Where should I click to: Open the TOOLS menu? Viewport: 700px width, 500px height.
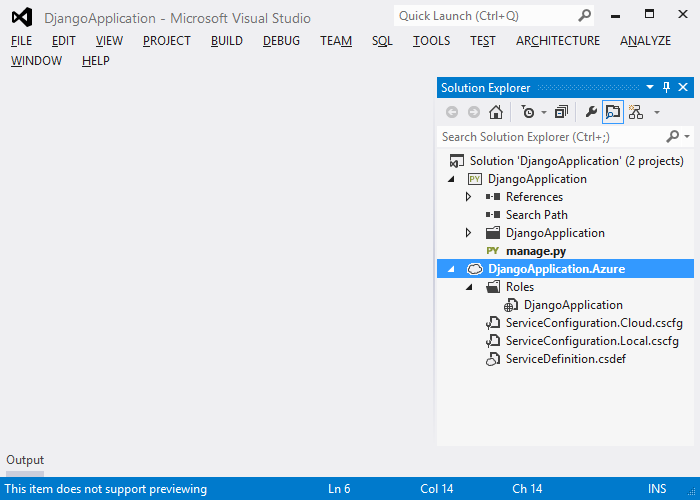tap(431, 41)
